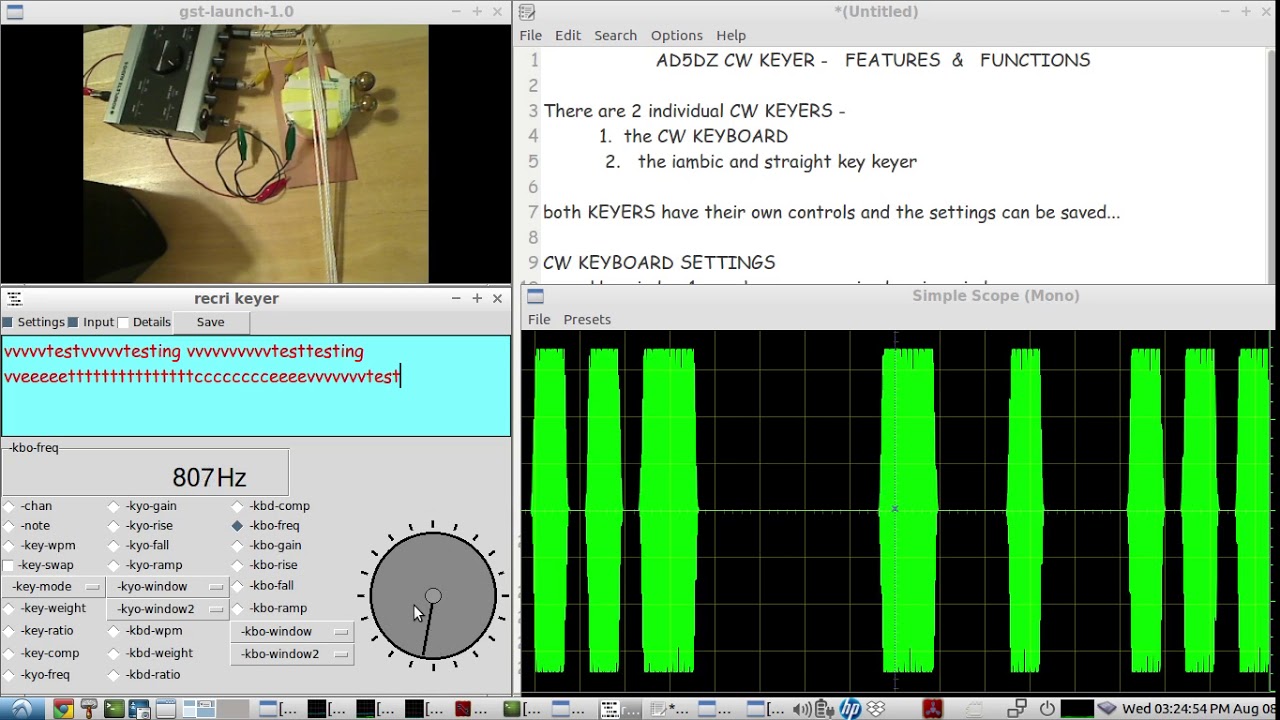Open the gst-launch window menu icon

(x=13, y=12)
